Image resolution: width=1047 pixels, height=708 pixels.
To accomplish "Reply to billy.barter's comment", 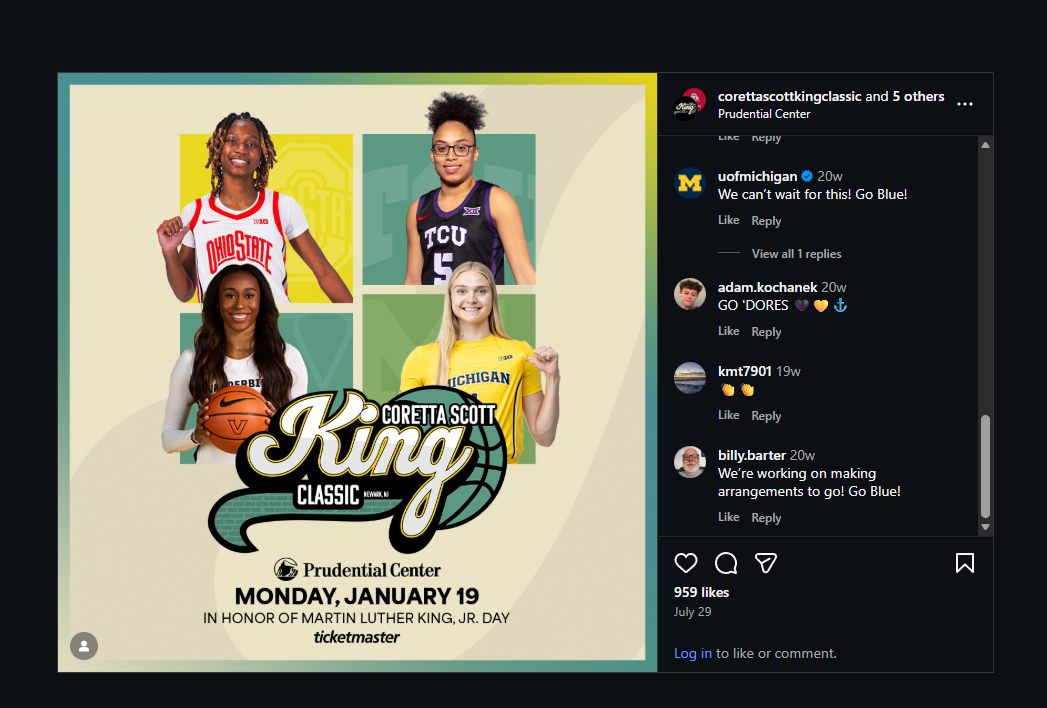I will (x=766, y=518).
